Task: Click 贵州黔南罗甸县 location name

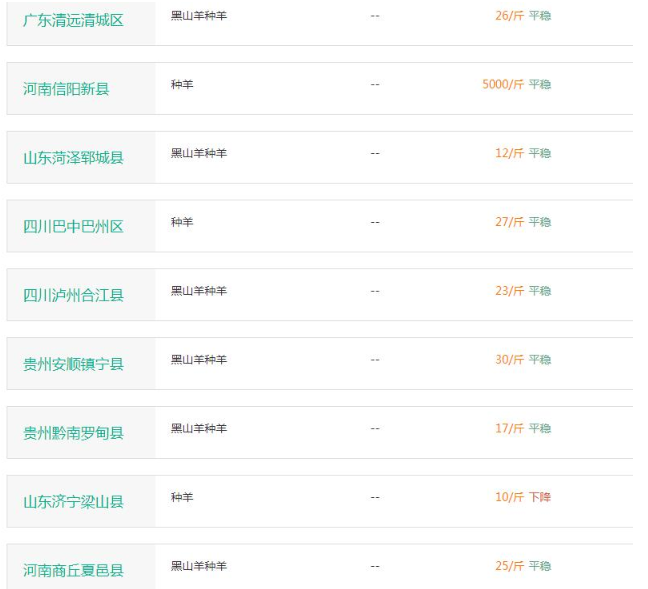Action: (73, 433)
